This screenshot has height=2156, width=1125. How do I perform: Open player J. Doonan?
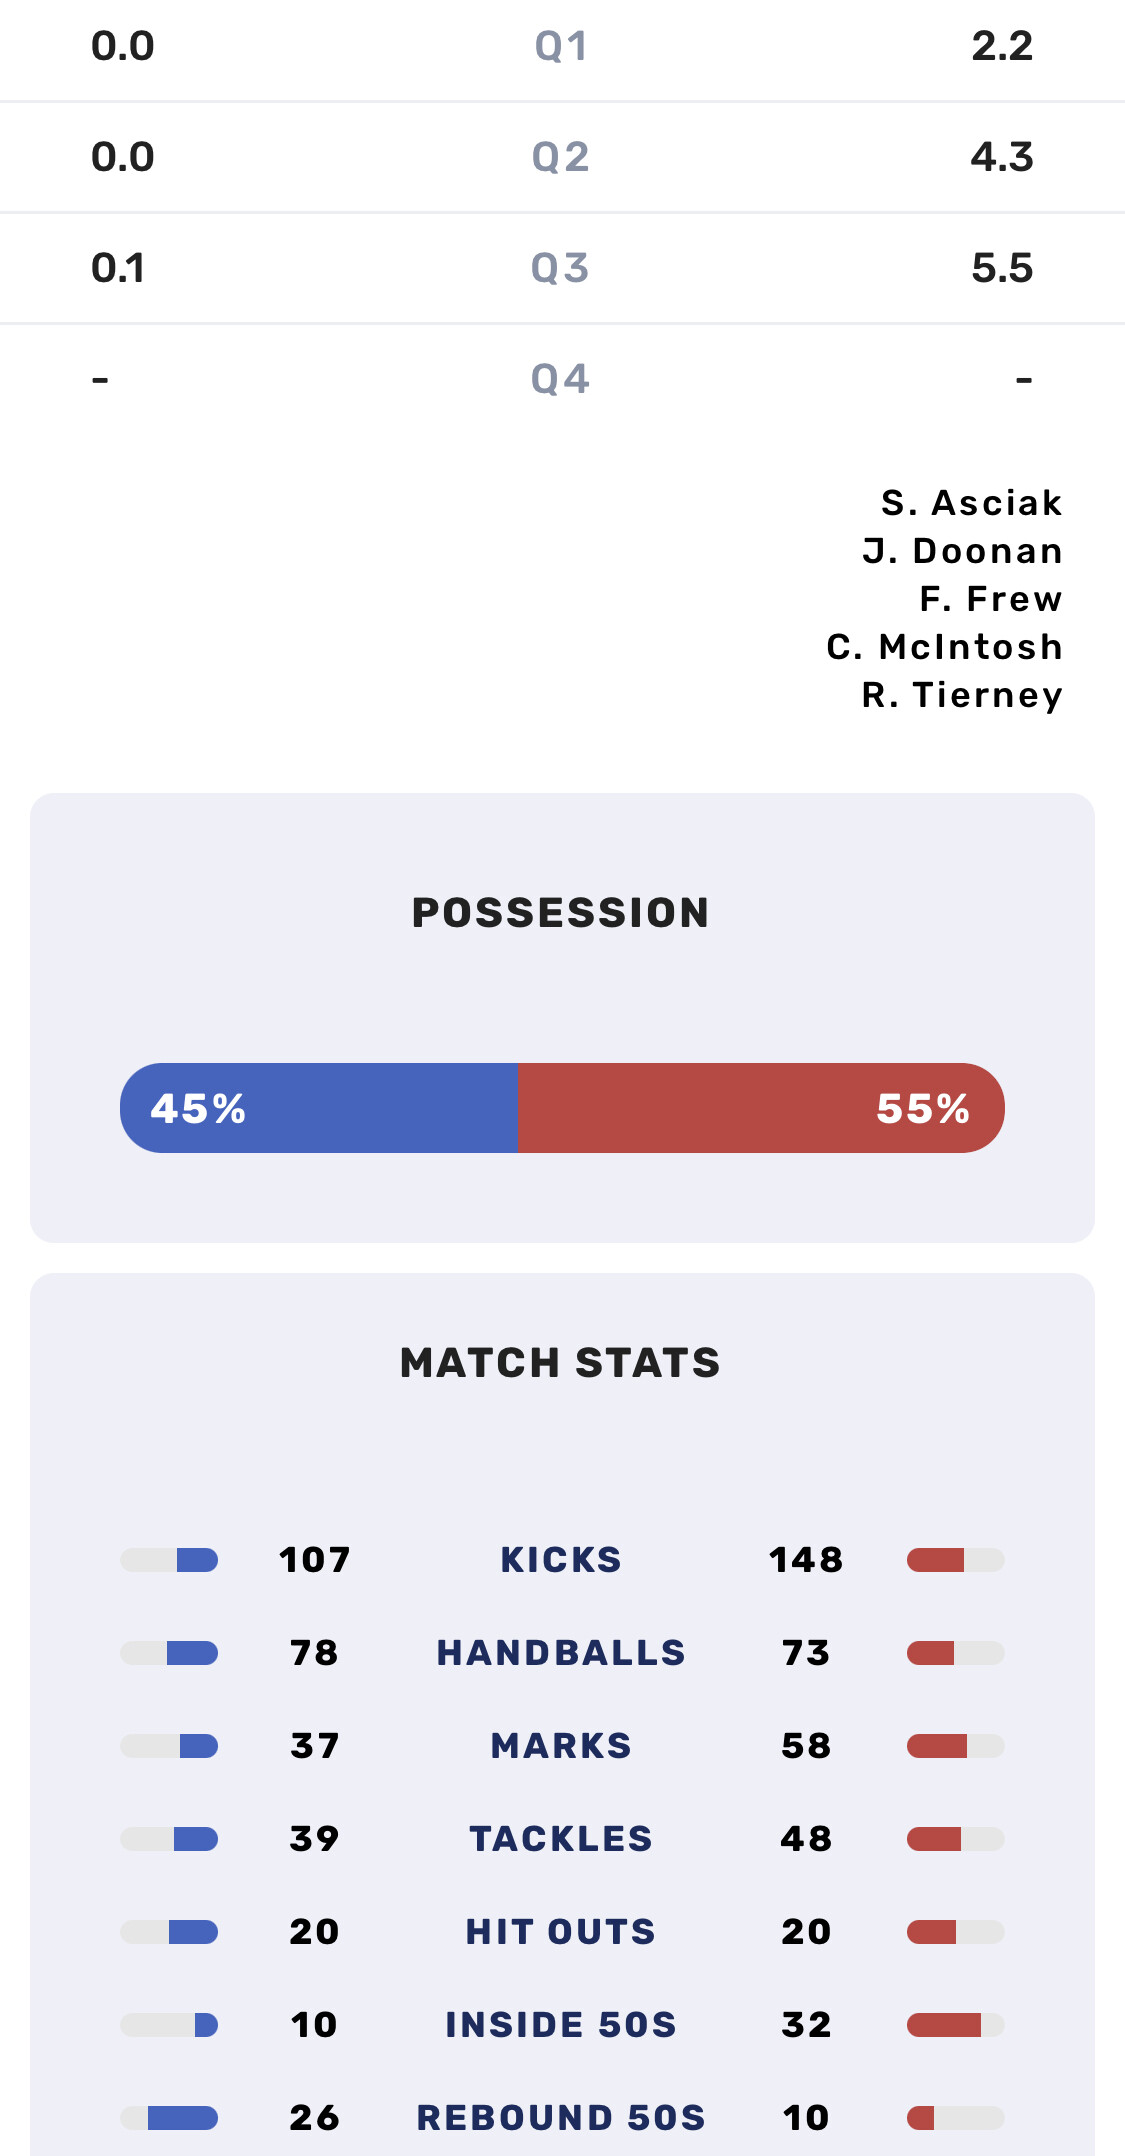click(962, 551)
